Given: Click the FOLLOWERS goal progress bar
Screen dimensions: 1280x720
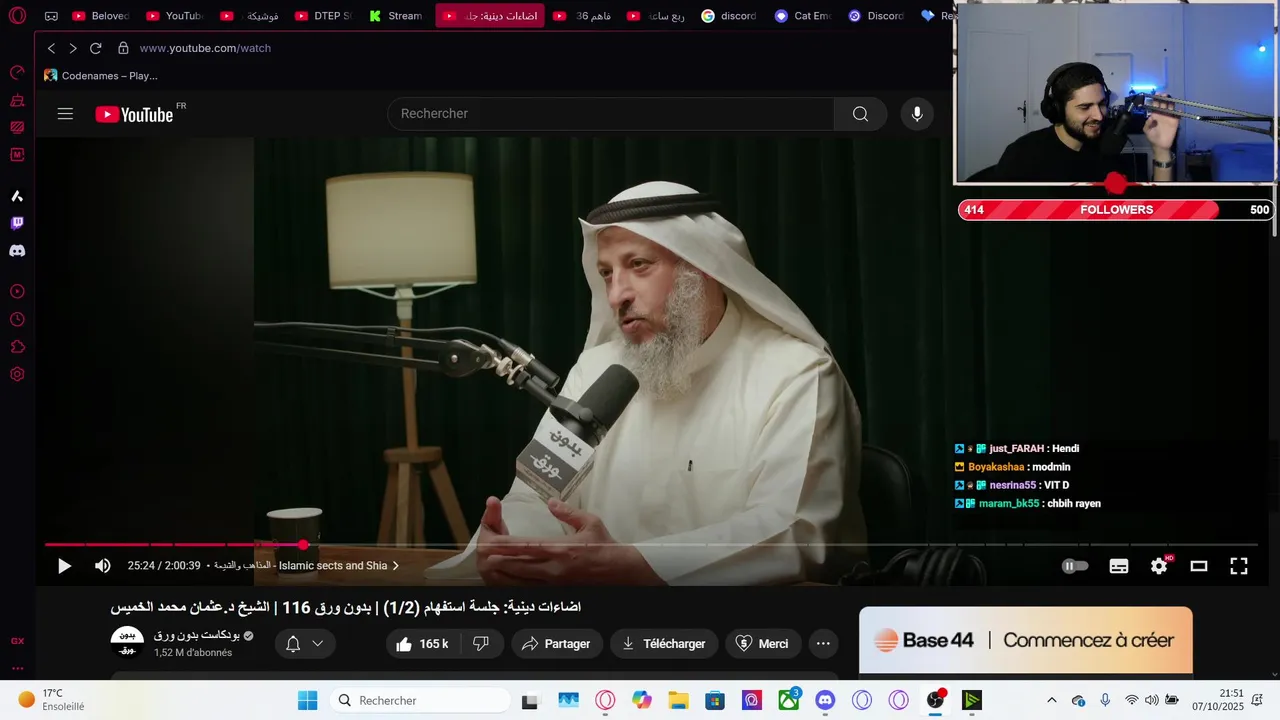Looking at the screenshot, I should point(1116,210).
